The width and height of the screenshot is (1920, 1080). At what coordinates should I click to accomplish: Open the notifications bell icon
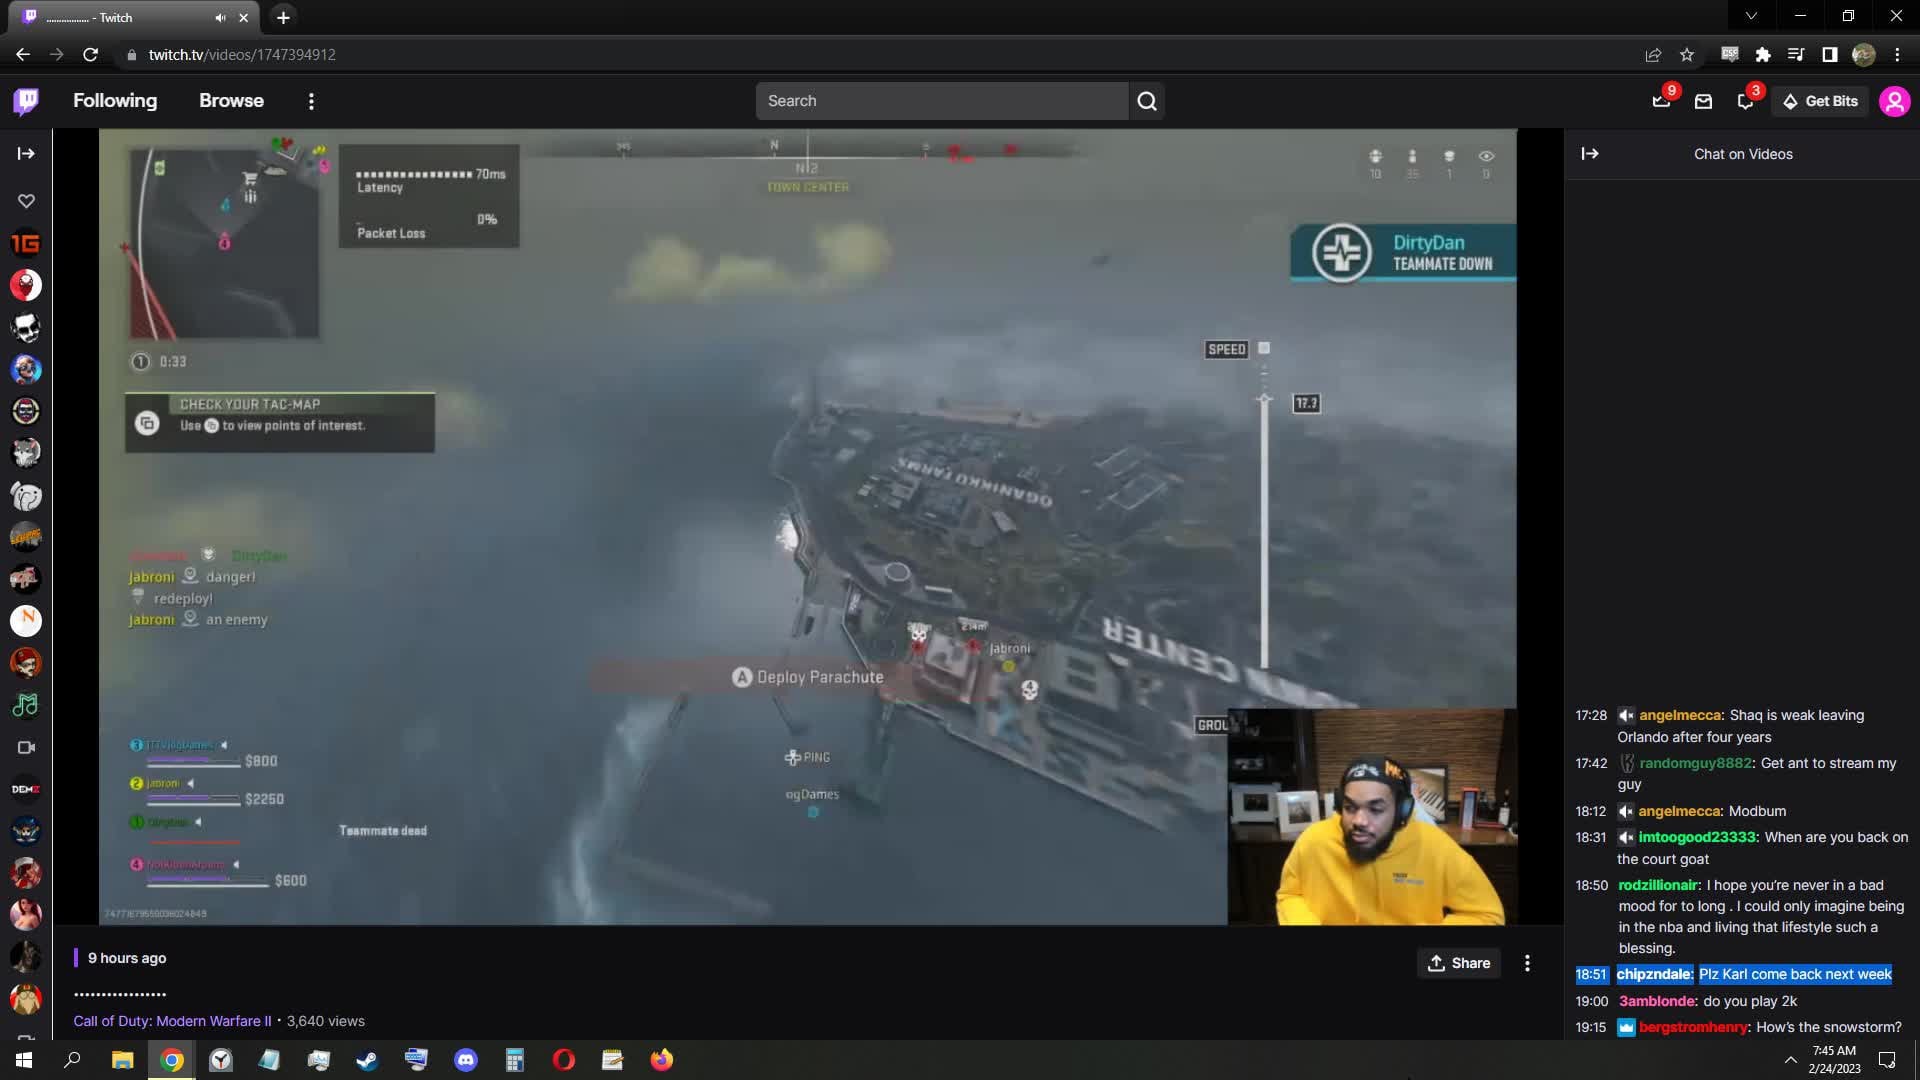(1745, 101)
